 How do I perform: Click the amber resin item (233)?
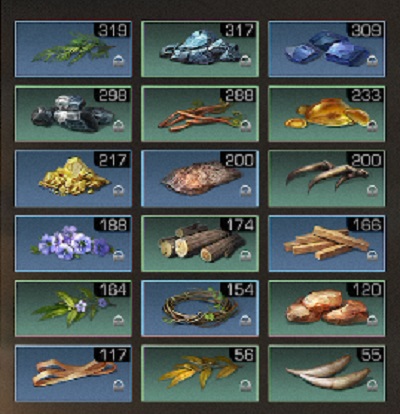pyautogui.click(x=327, y=114)
